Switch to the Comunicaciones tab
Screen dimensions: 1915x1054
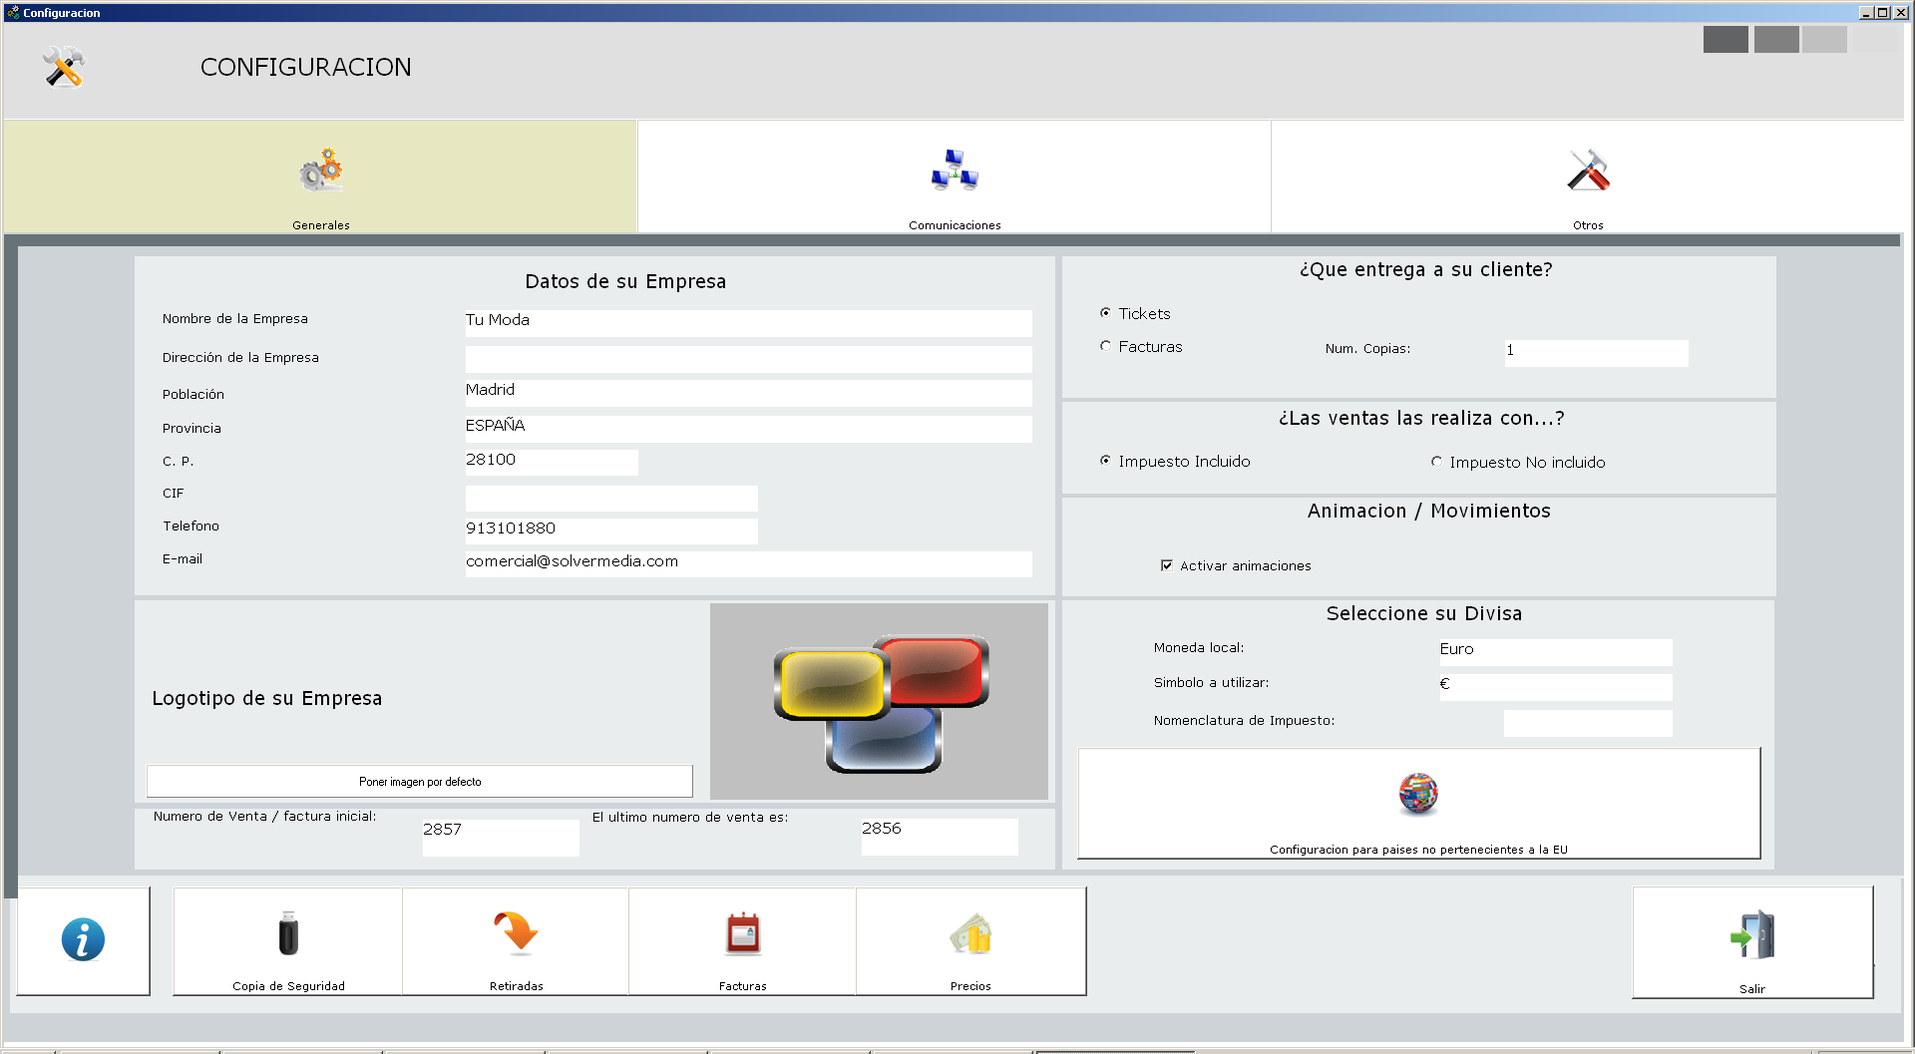954,178
